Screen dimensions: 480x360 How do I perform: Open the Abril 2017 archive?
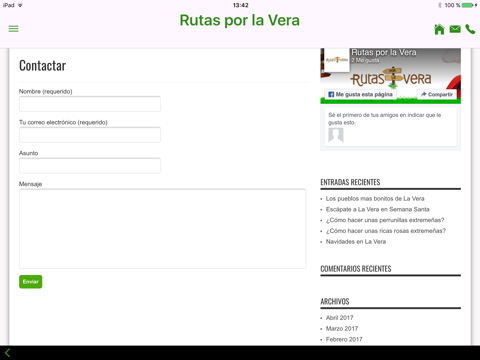pos(339,318)
